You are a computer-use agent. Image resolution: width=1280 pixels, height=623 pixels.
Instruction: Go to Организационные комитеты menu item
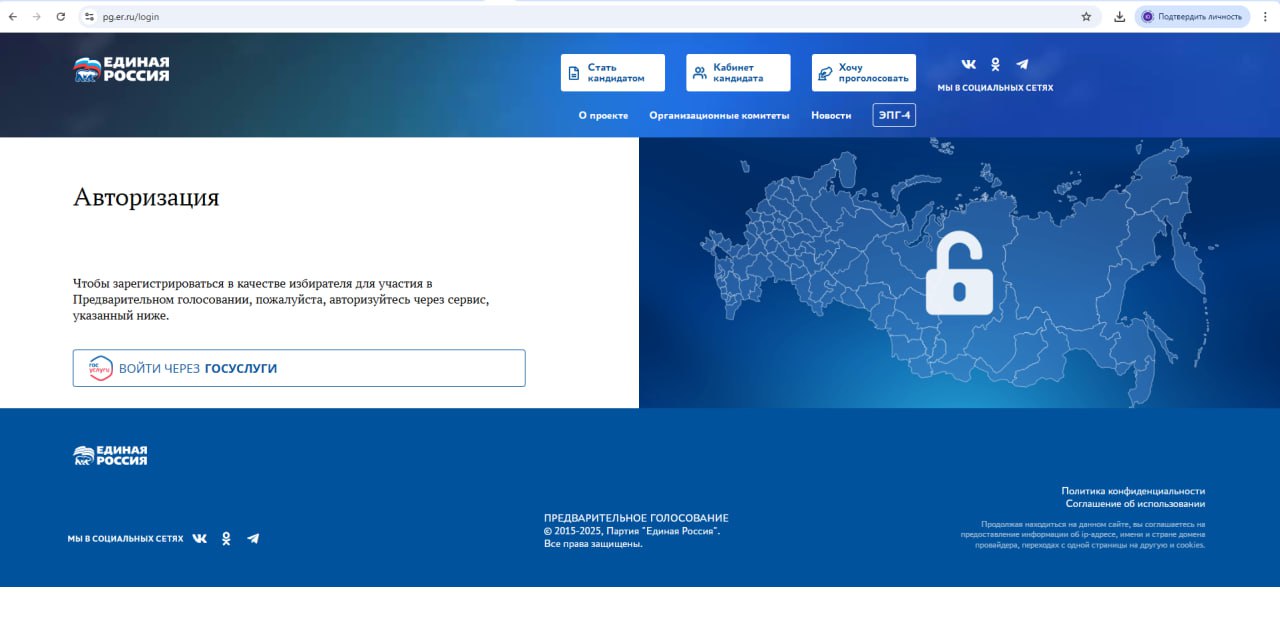tap(719, 115)
